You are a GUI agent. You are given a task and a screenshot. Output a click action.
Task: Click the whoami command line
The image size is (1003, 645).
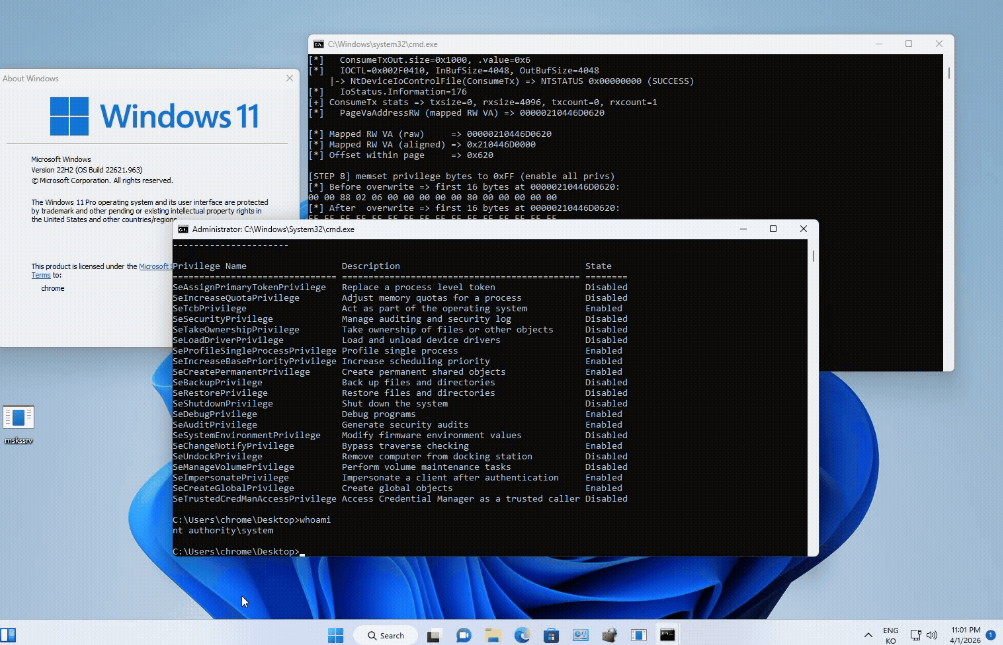(251, 520)
